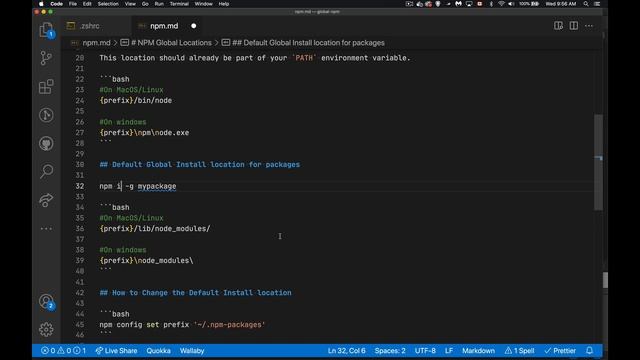Open the Code application menu
The height and width of the screenshot is (360, 640).
point(56,4)
